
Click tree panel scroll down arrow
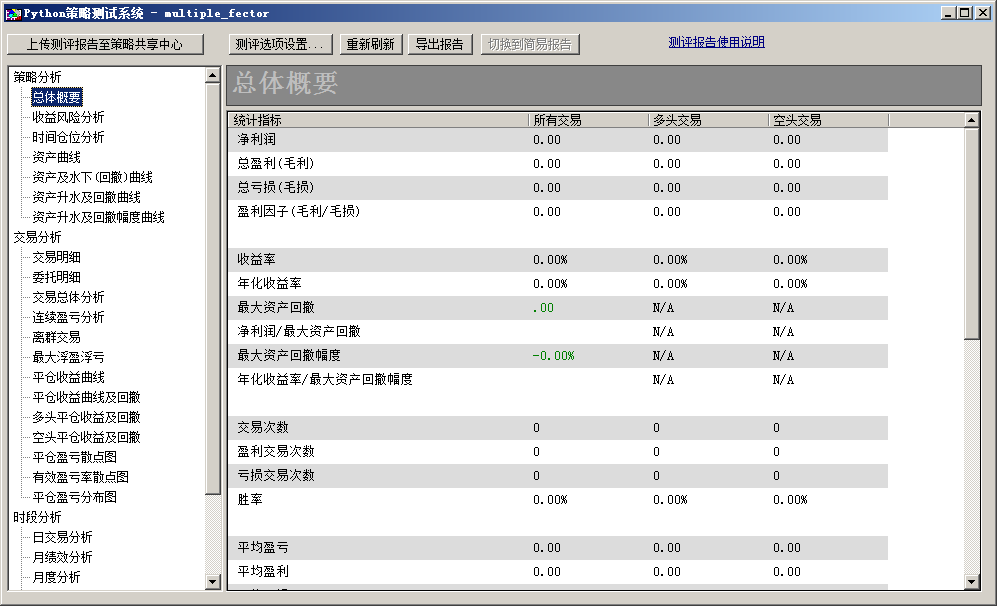(x=212, y=581)
